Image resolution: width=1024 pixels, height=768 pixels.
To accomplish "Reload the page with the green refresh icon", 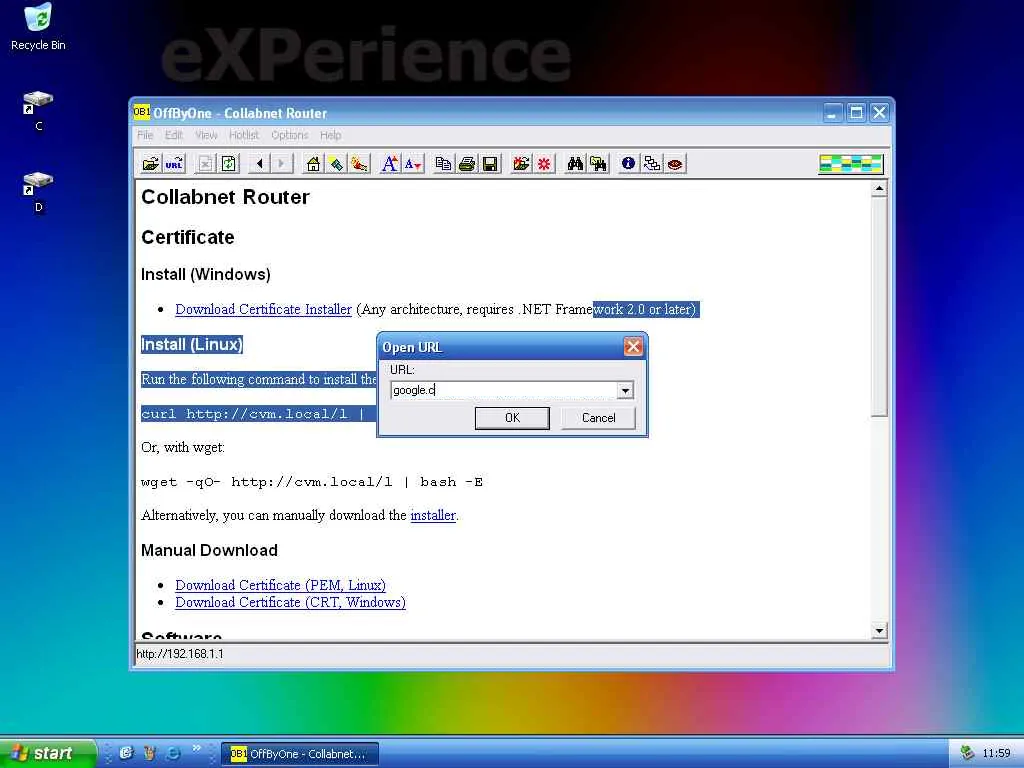I will pos(229,163).
